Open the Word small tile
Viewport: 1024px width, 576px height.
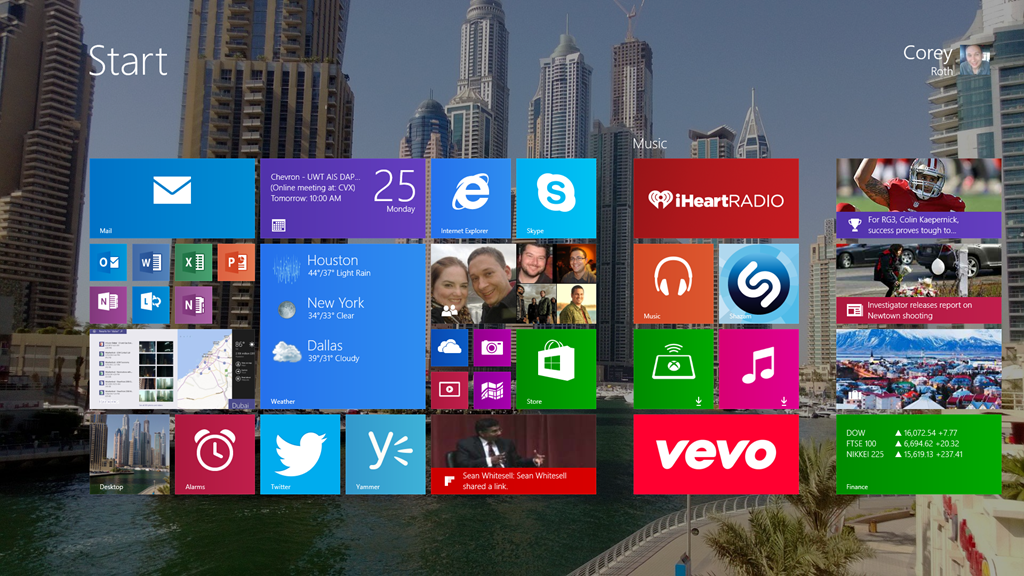pos(151,263)
